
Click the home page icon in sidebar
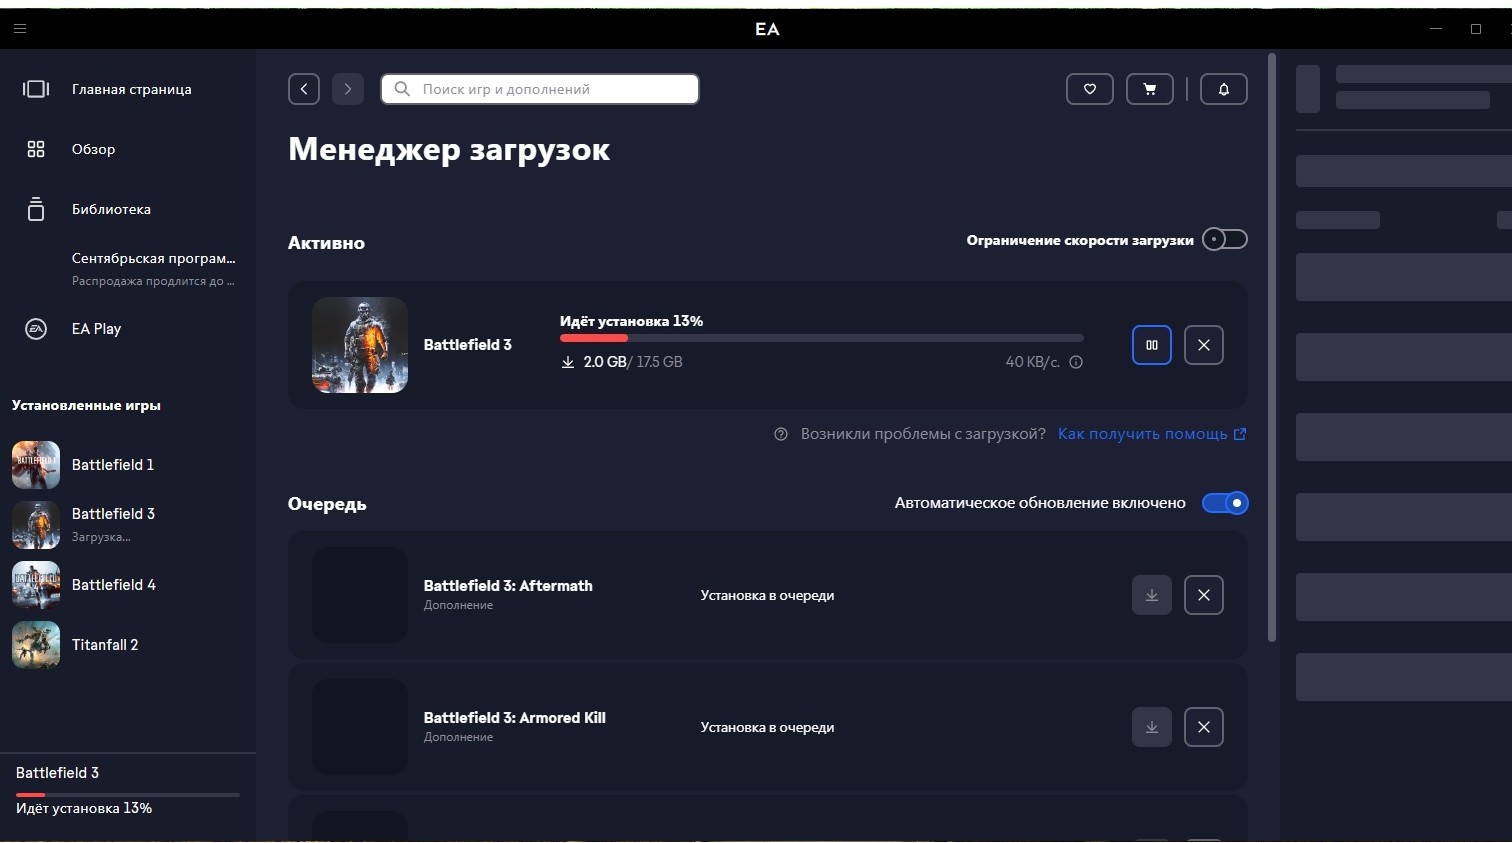tap(36, 89)
